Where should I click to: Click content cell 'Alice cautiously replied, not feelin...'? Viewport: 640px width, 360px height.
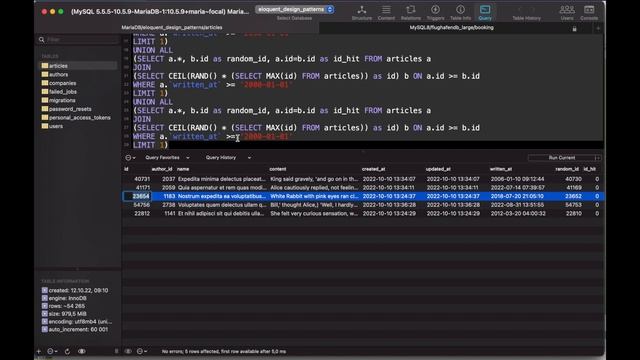click(314, 188)
